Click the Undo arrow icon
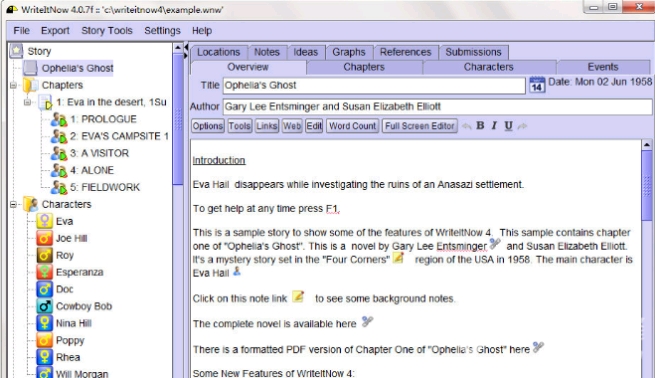The height and width of the screenshot is (378, 655). pos(467,126)
